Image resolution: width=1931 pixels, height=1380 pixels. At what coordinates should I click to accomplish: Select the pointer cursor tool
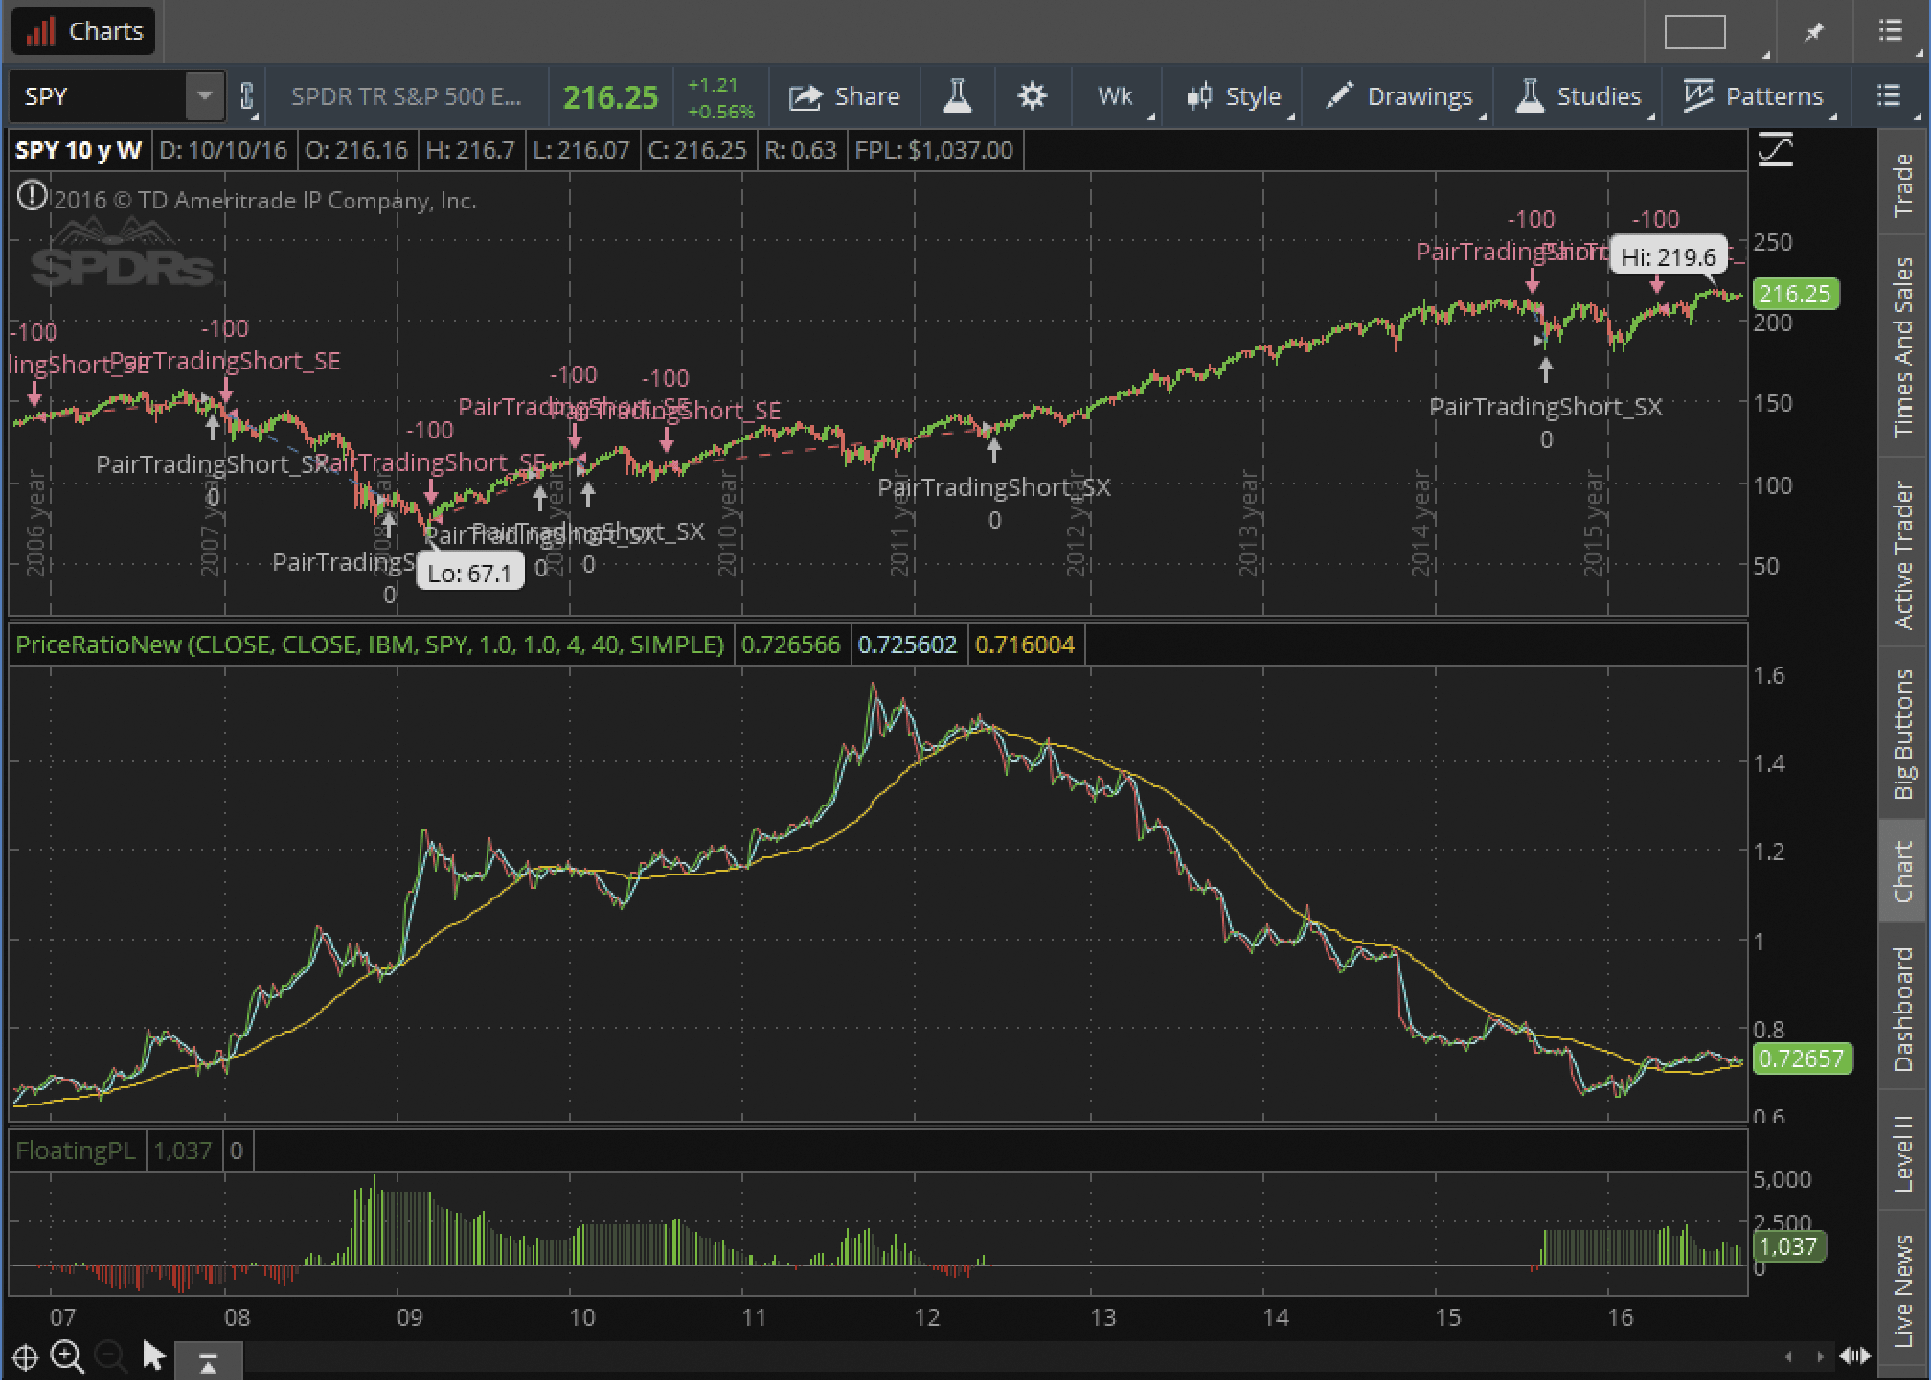[153, 1356]
